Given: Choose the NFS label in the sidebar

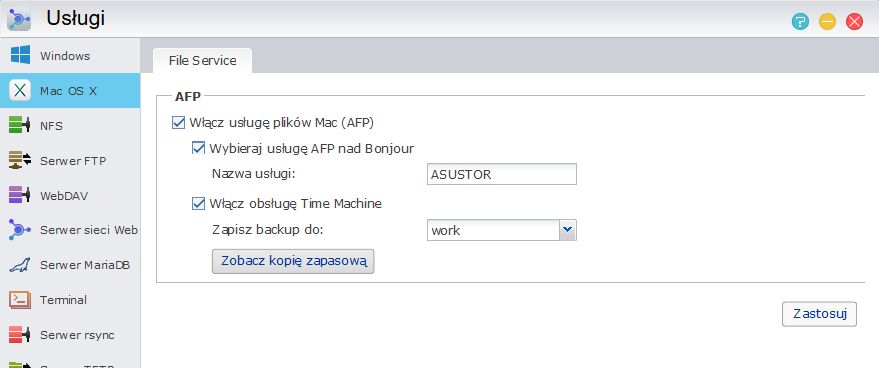Looking at the screenshot, I should [51, 126].
